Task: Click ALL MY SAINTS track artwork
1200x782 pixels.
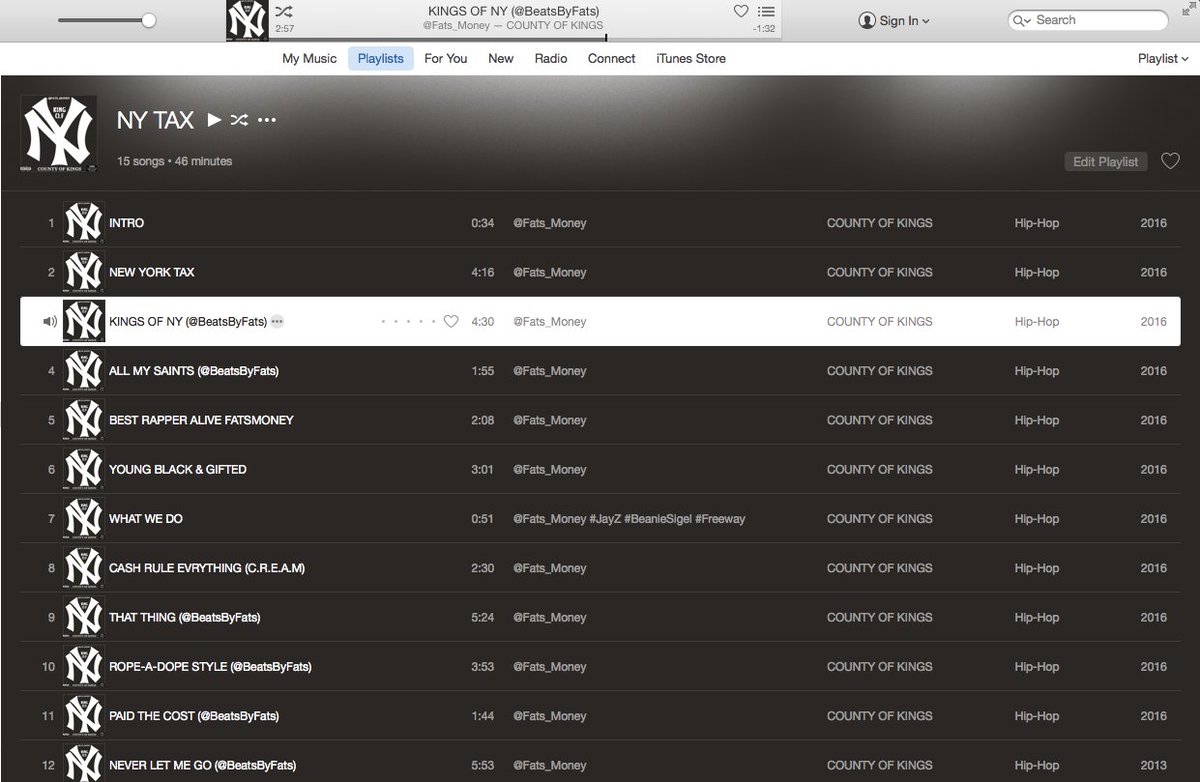Action: (x=84, y=370)
